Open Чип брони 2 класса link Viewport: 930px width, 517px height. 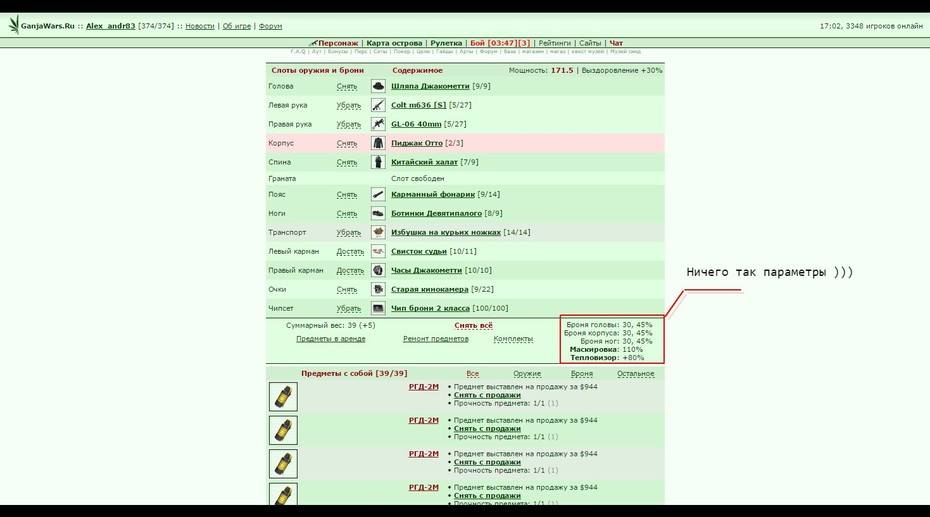pyautogui.click(x=430, y=308)
